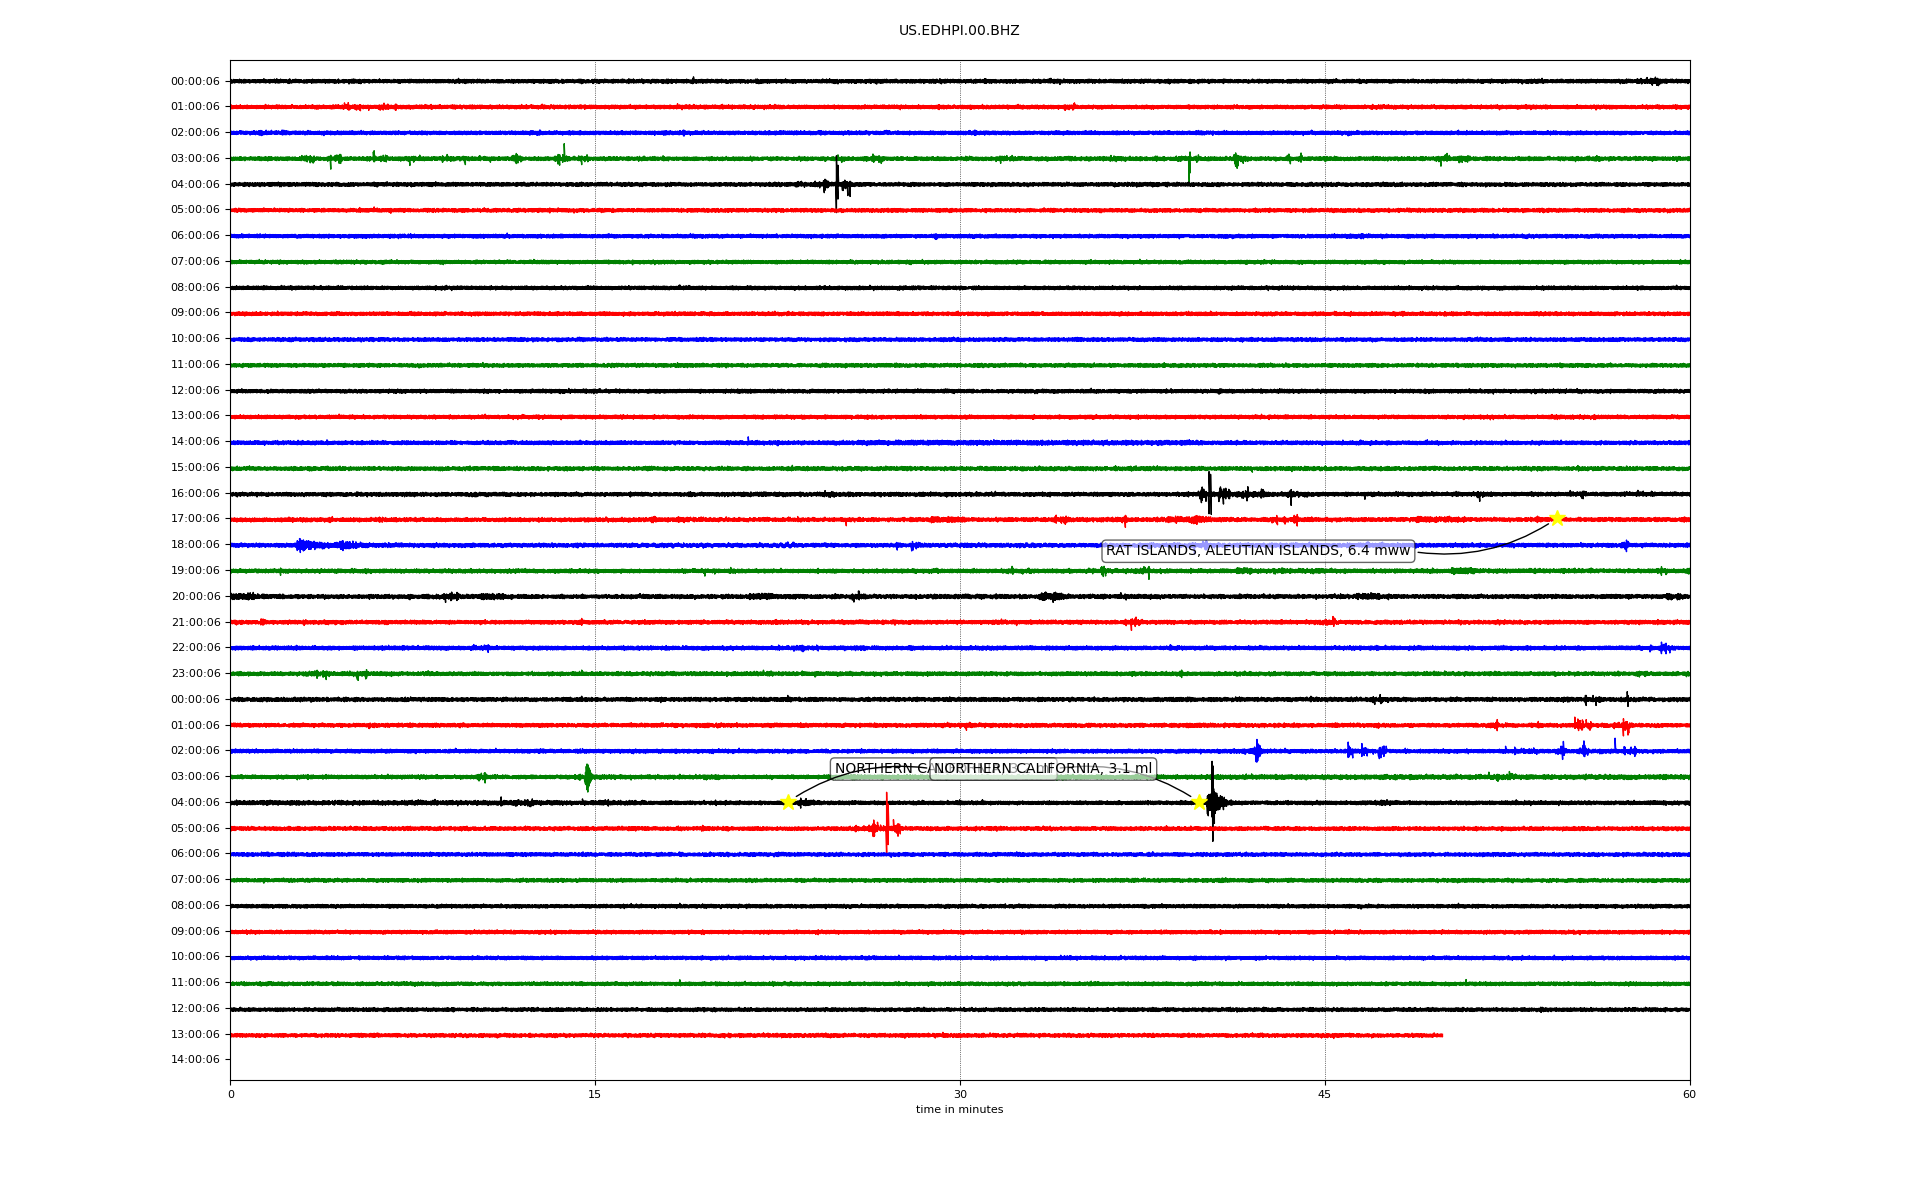Click the large black spike on the 16:00:06 trace
This screenshot has height=1200, width=1920.
tap(1209, 493)
